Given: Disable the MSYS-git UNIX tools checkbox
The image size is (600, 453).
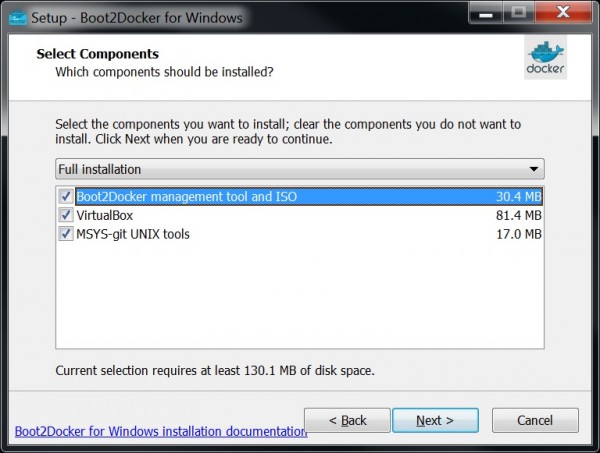Looking at the screenshot, I should [x=66, y=234].
